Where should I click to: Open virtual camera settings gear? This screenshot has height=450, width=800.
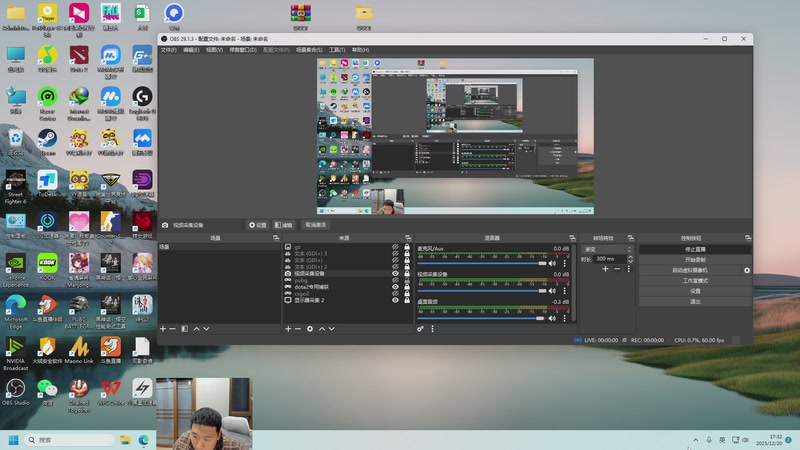(x=747, y=270)
